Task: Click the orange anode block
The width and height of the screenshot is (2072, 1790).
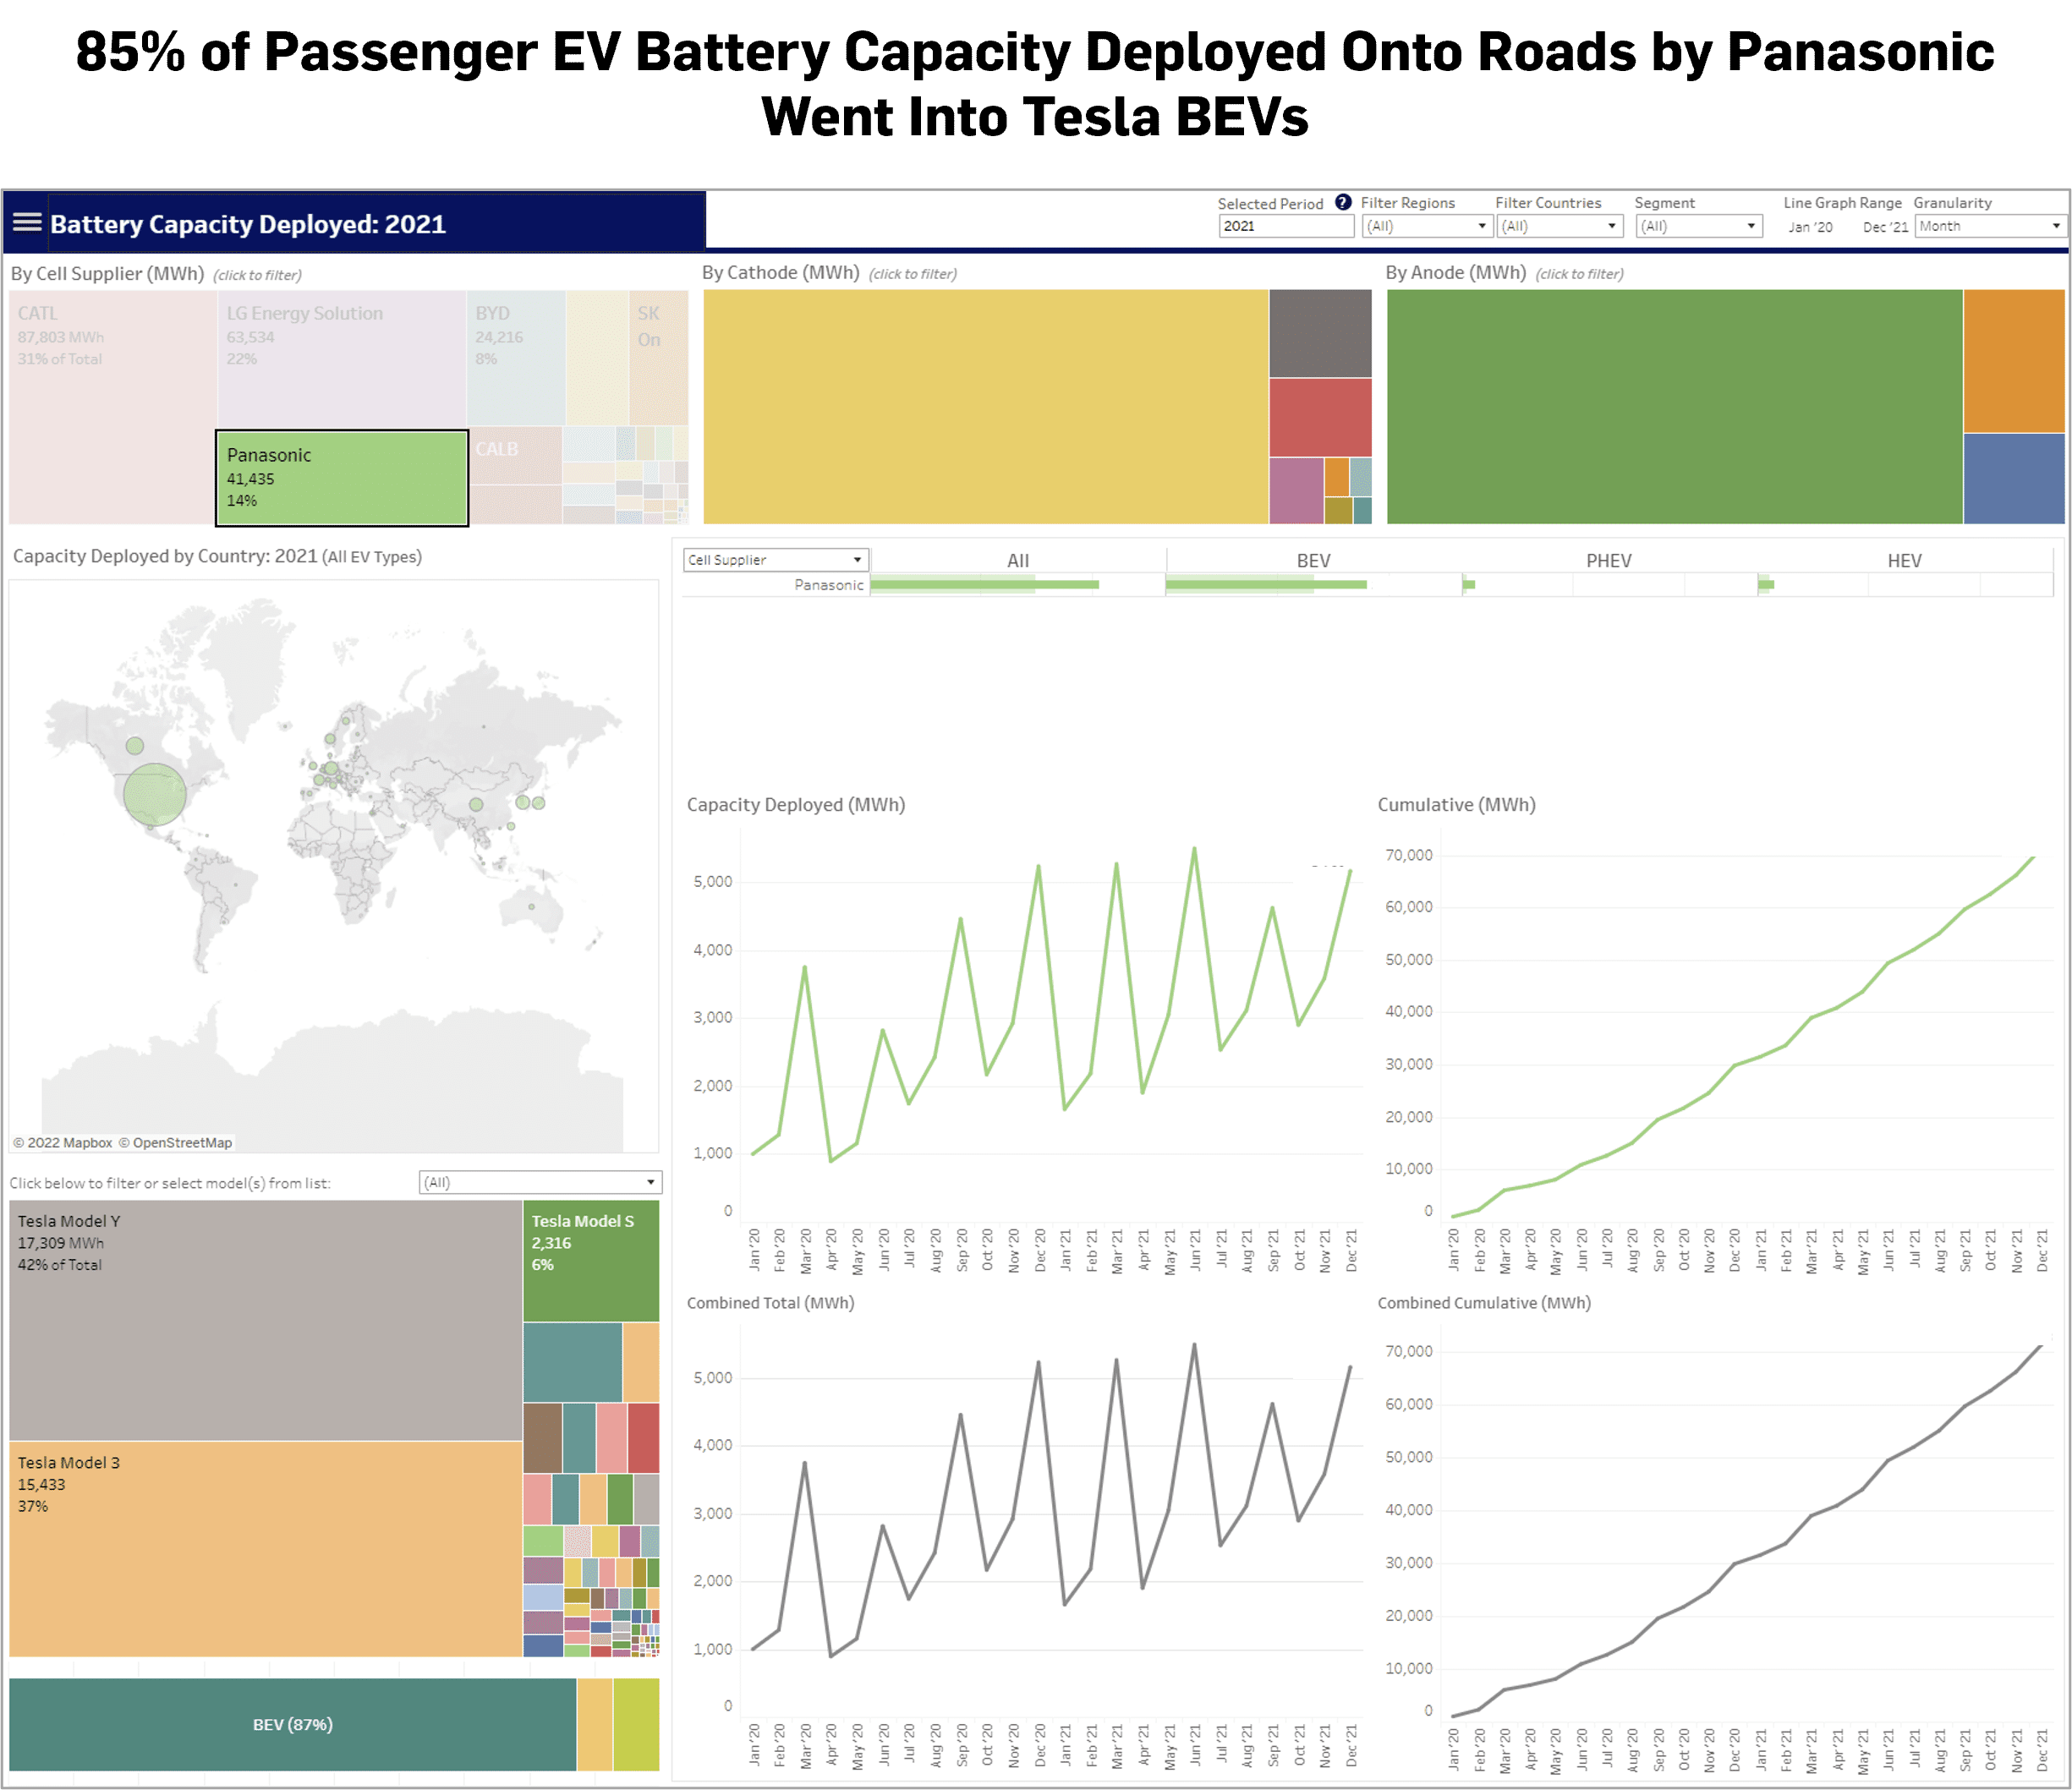Action: pyautogui.click(x=2014, y=361)
